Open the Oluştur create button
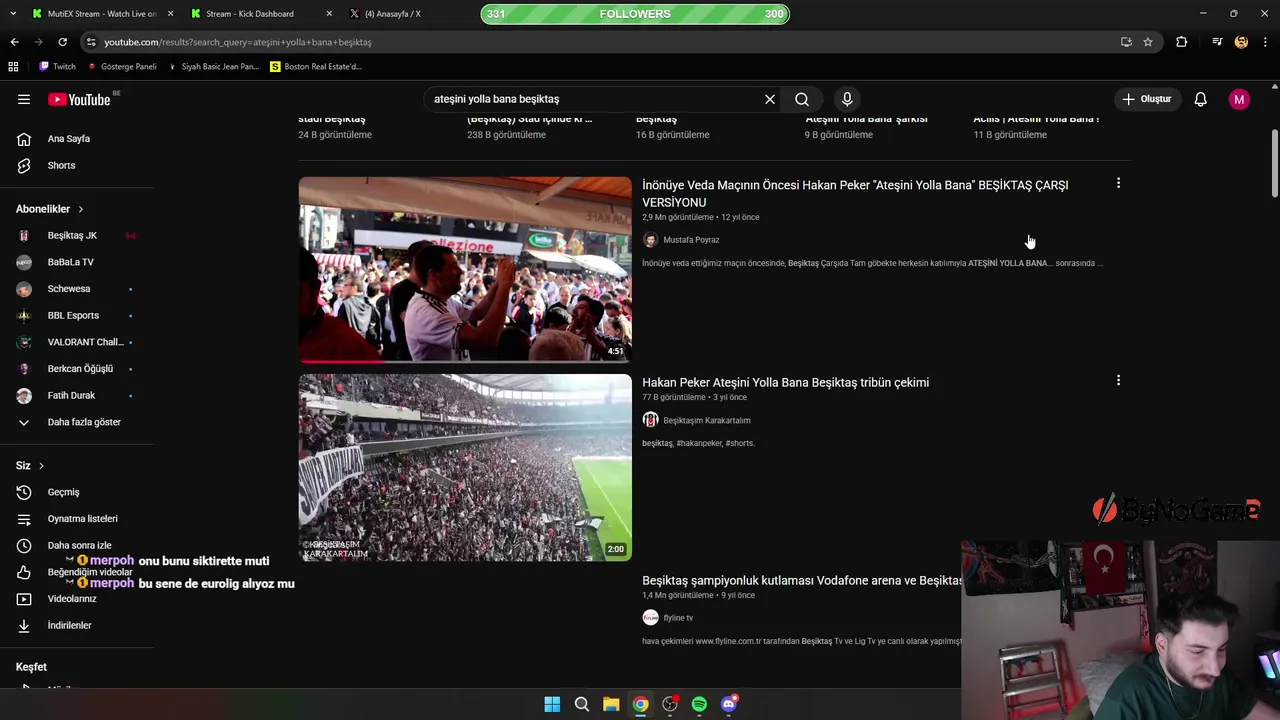 point(1146,99)
